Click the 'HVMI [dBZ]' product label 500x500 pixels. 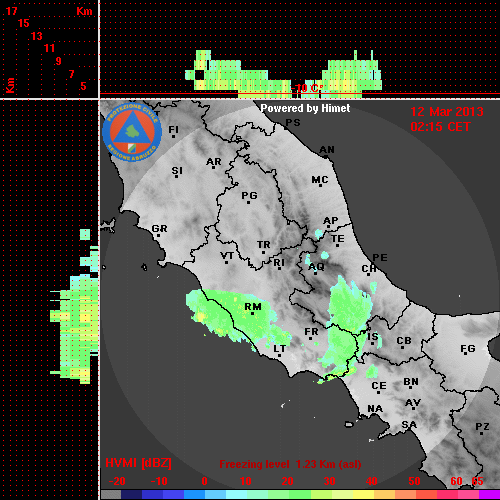pyautogui.click(x=138, y=463)
